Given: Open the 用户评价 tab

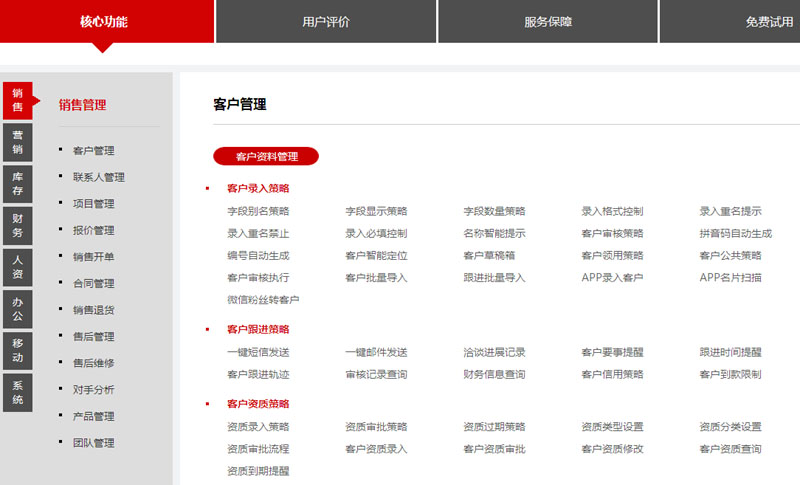Looking at the screenshot, I should point(326,22).
